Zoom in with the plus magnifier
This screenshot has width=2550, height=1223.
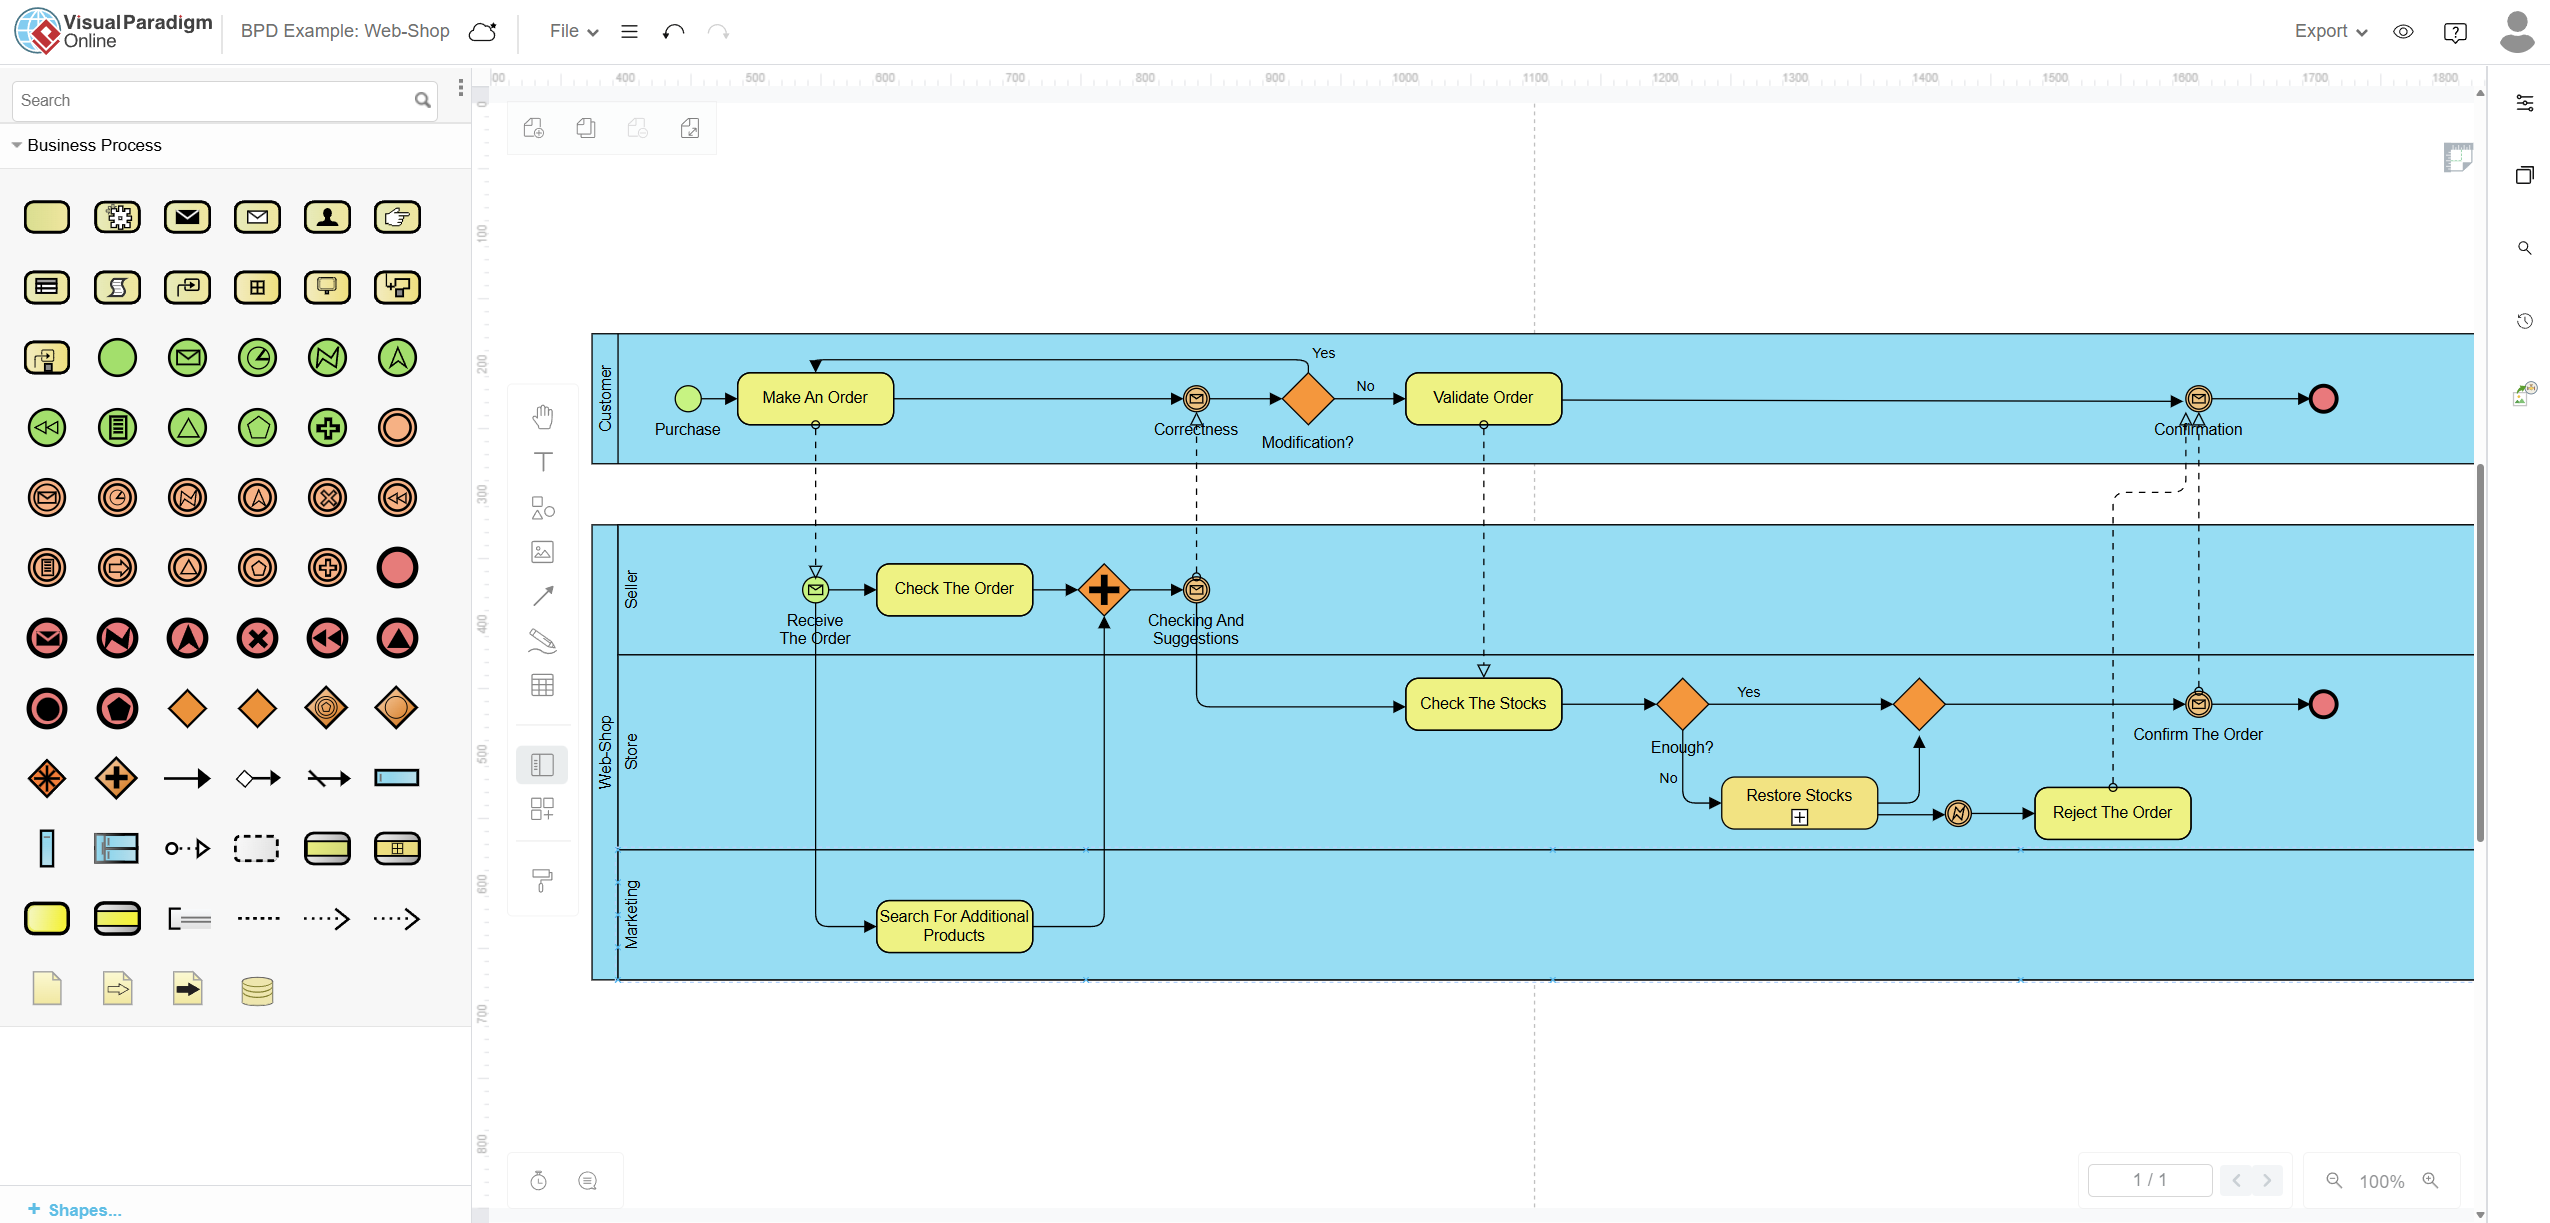click(2430, 1181)
